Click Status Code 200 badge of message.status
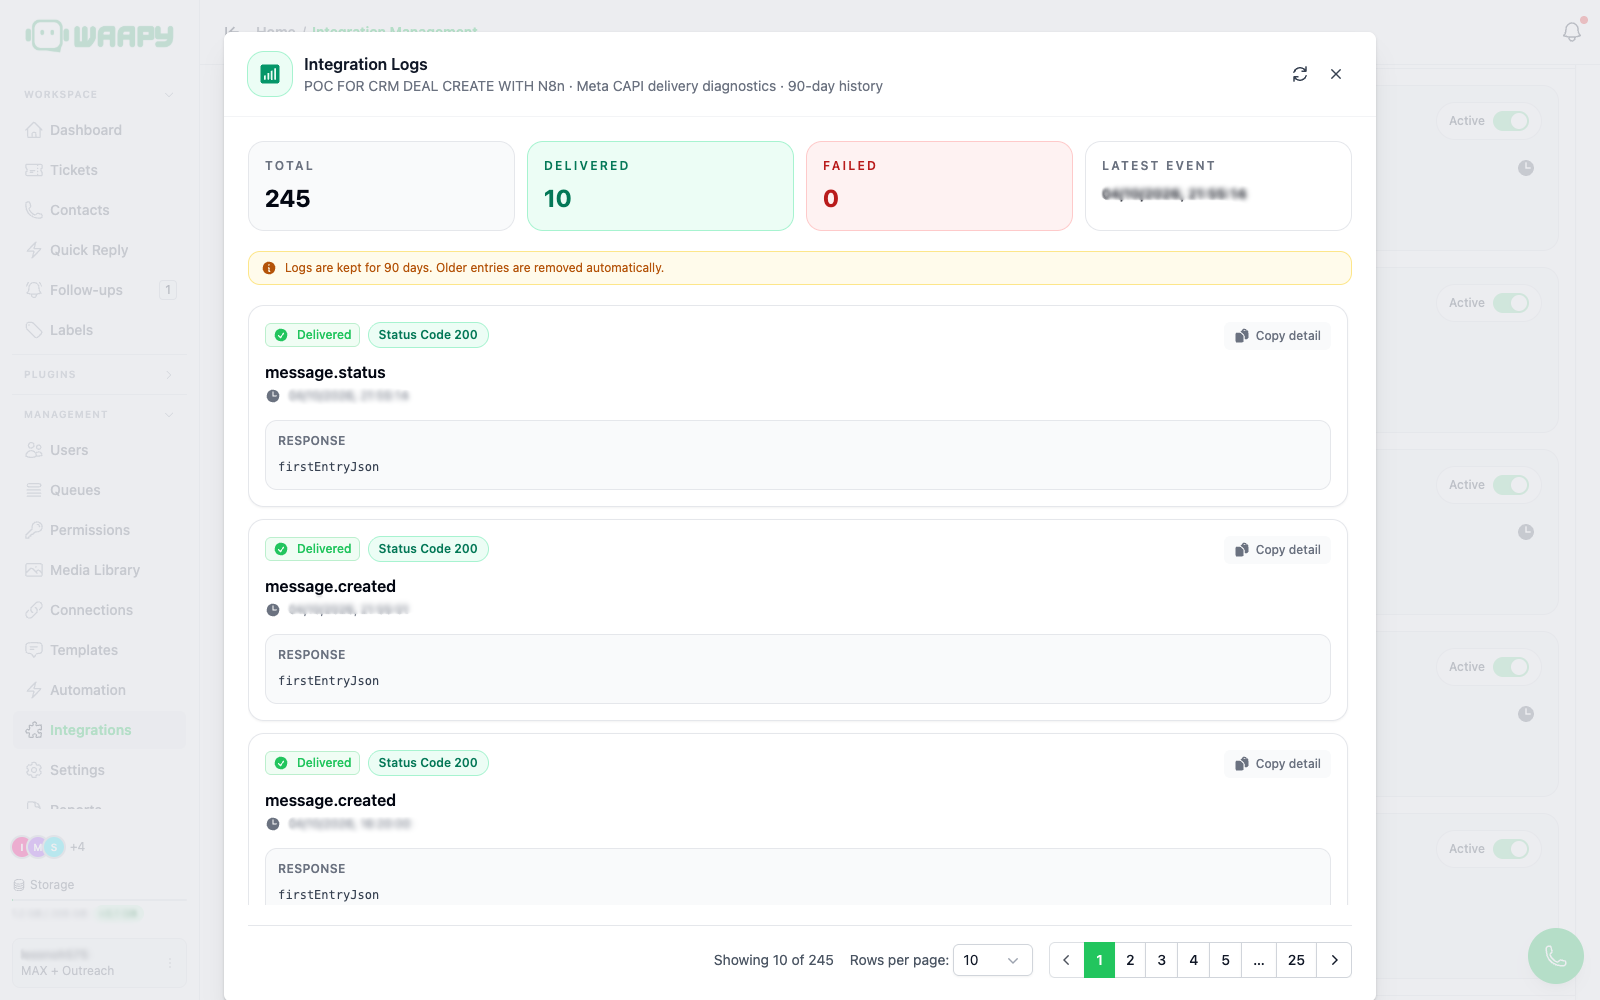This screenshot has height=1000, width=1600. point(428,335)
